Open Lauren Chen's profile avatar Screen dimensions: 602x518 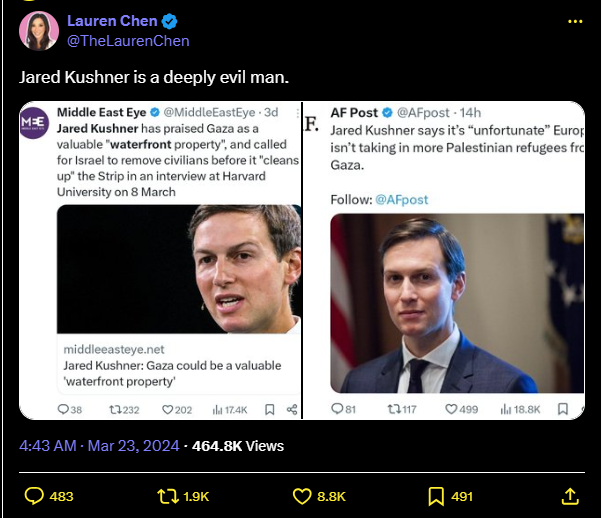pos(38,30)
